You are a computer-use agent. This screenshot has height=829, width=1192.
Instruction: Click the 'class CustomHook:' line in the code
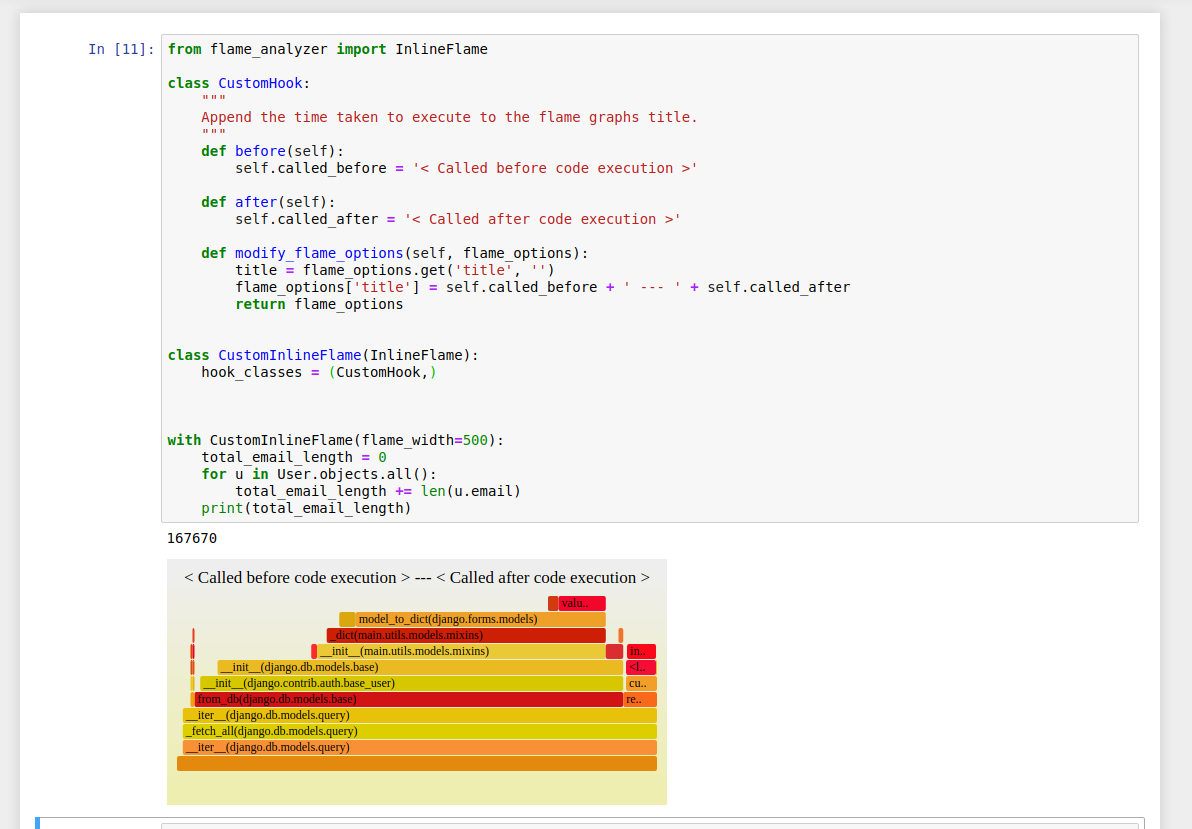click(x=239, y=83)
